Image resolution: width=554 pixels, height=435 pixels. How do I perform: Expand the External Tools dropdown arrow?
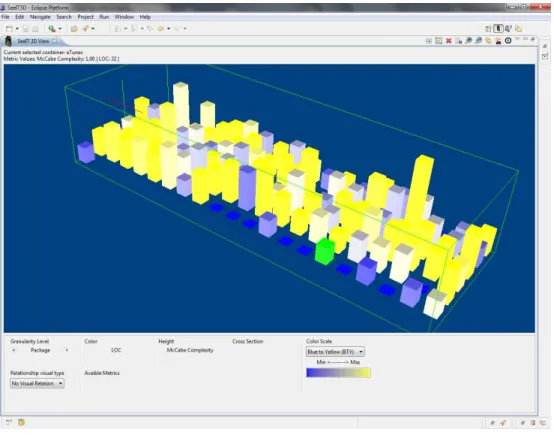[60, 29]
